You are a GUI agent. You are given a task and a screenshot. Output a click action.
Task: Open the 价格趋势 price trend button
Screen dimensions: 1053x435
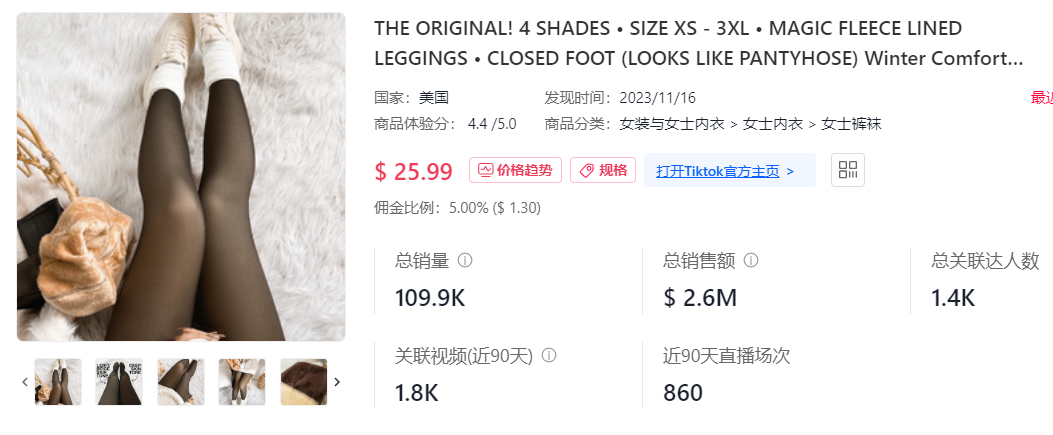click(x=516, y=170)
